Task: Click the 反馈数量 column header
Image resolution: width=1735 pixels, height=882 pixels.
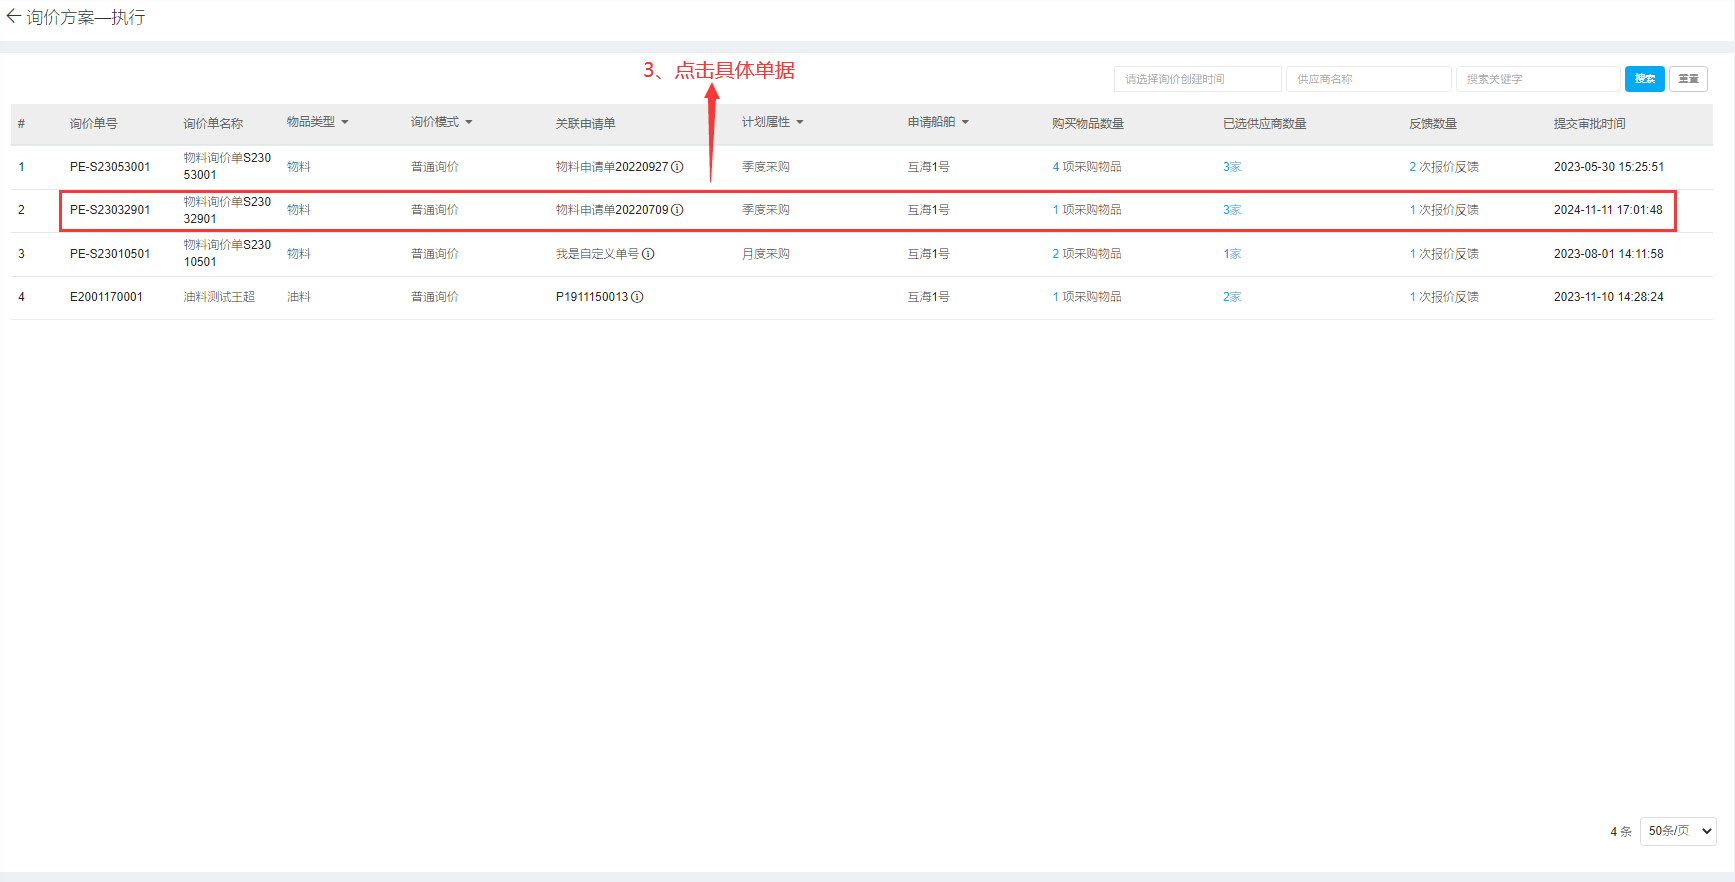Action: 1433,124
